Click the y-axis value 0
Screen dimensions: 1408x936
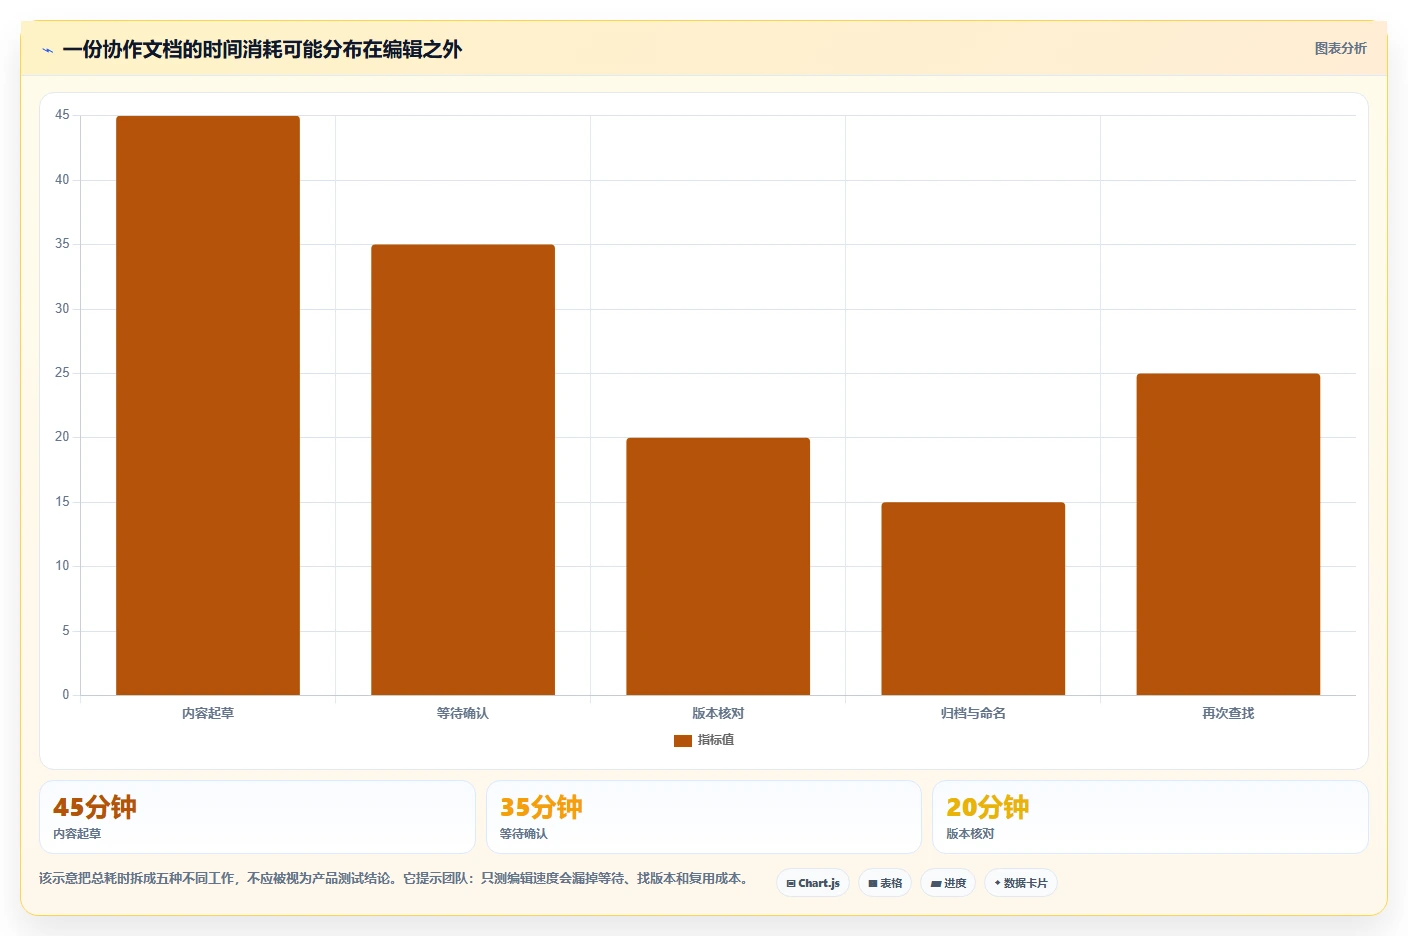66,695
